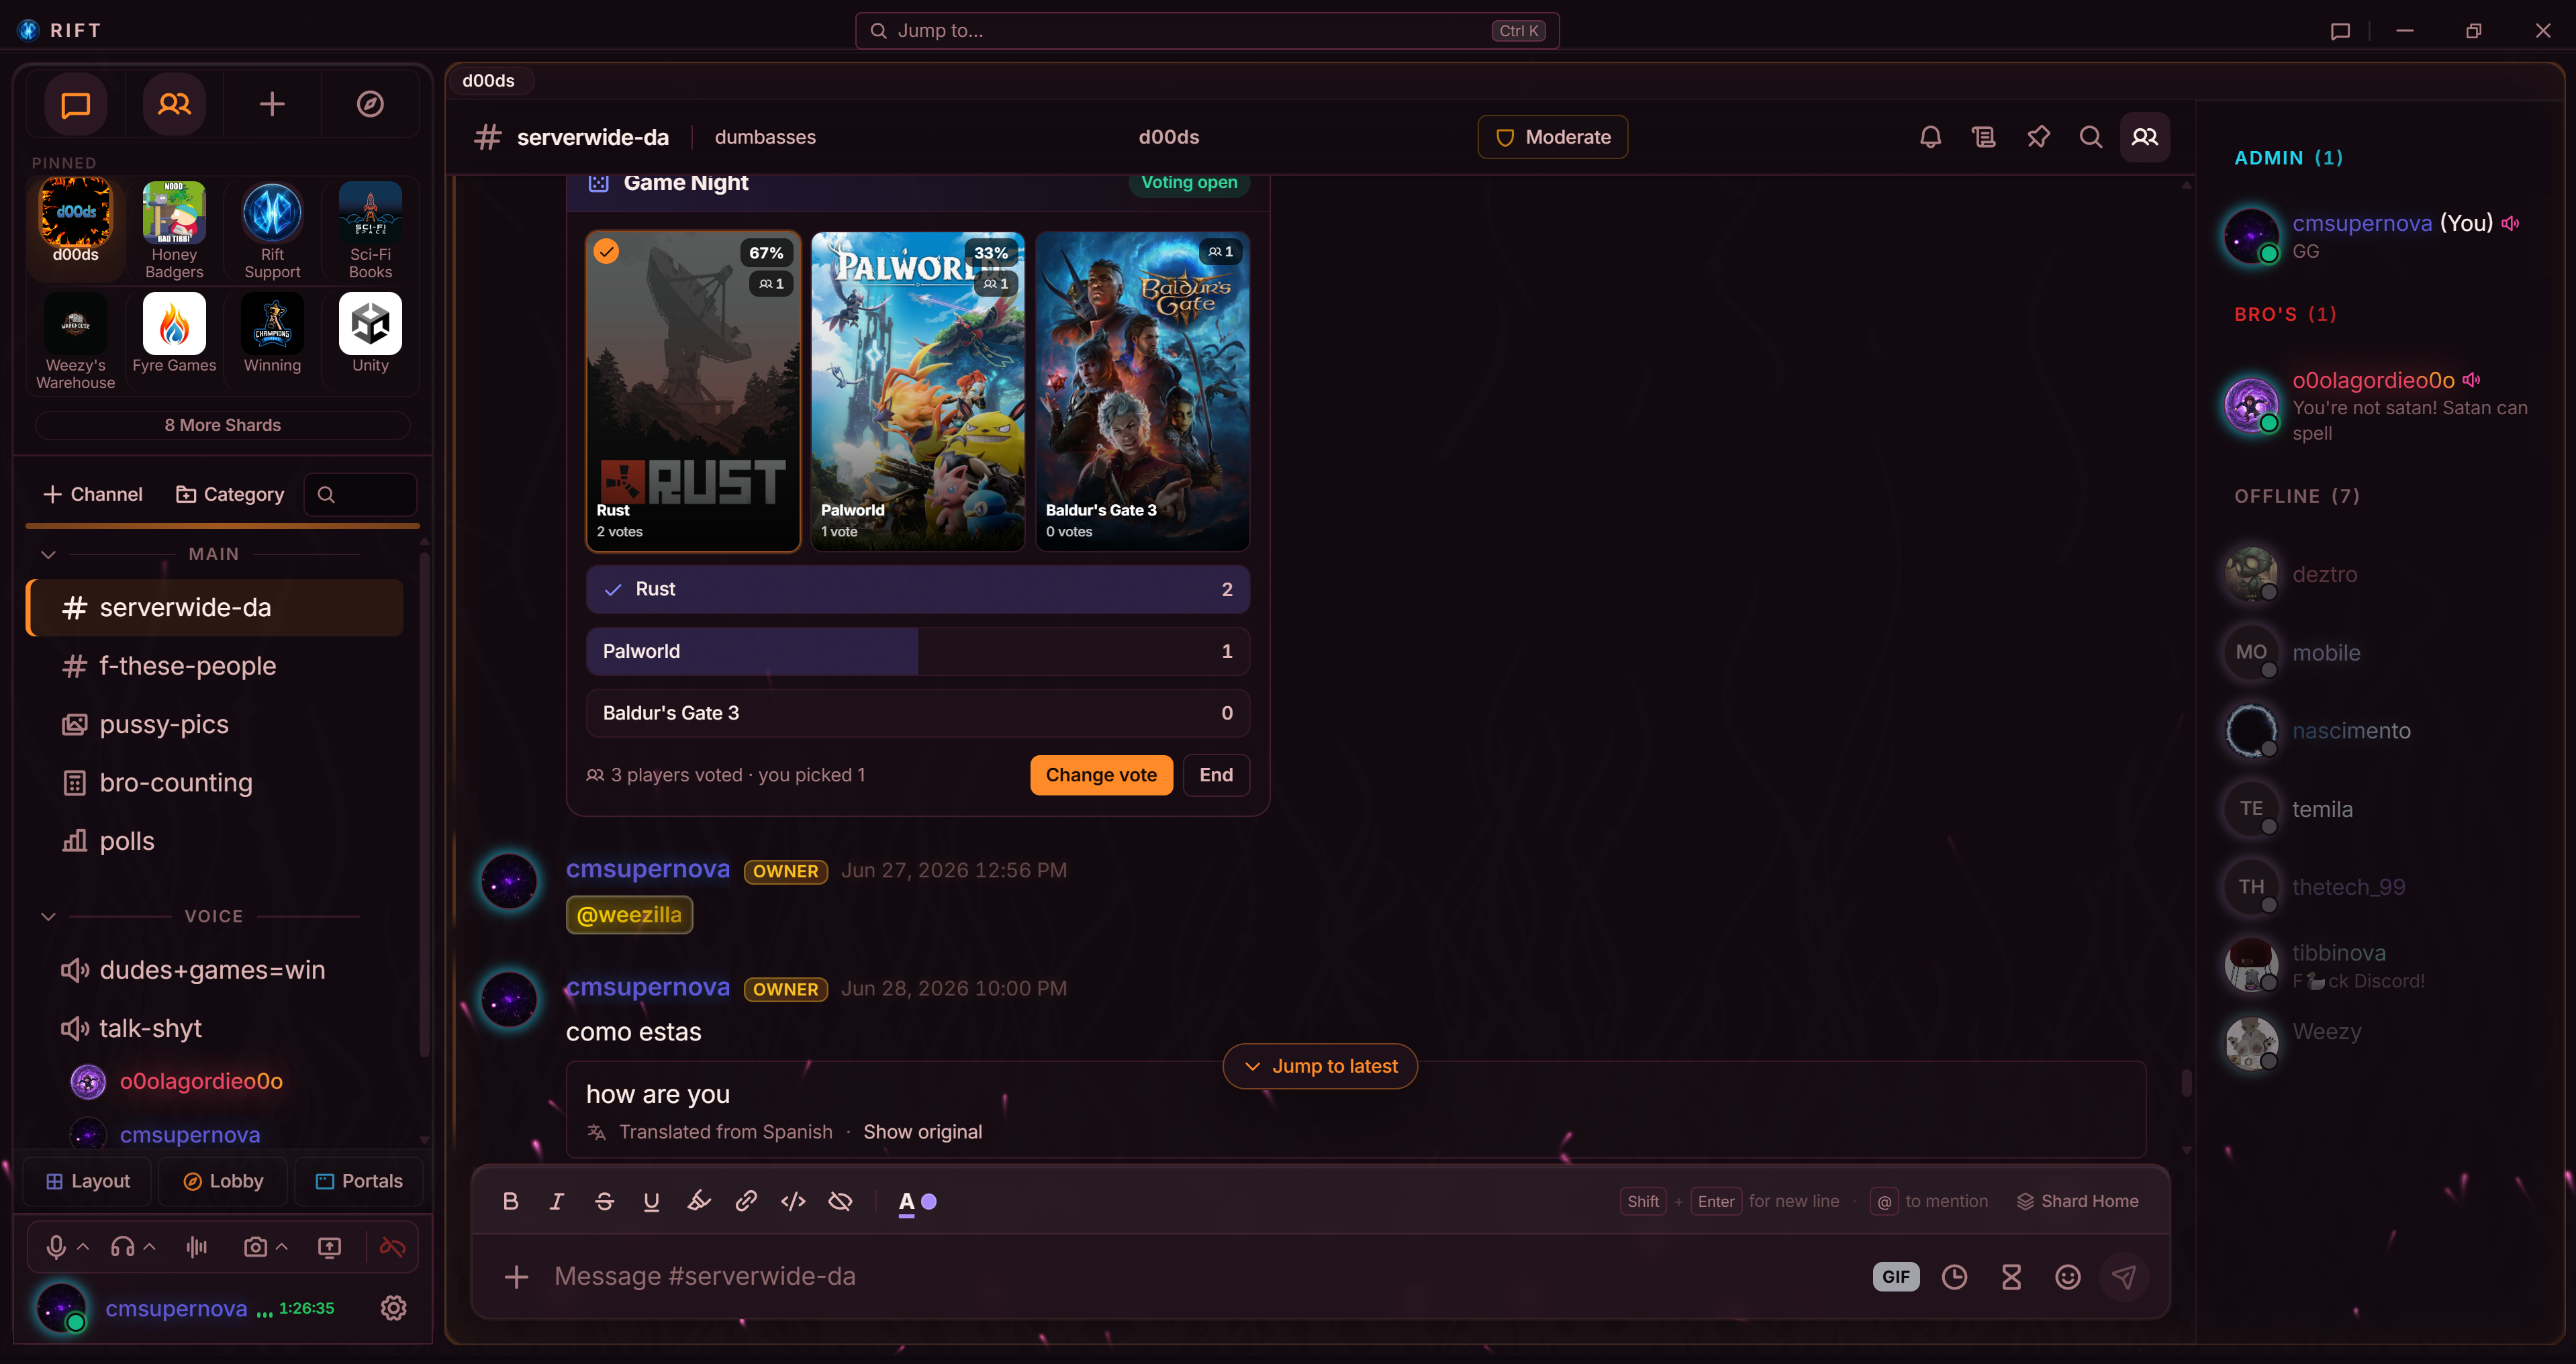Screen dimensions: 2576x1364
Task: Click the Moderate button
Action: tap(1552, 137)
